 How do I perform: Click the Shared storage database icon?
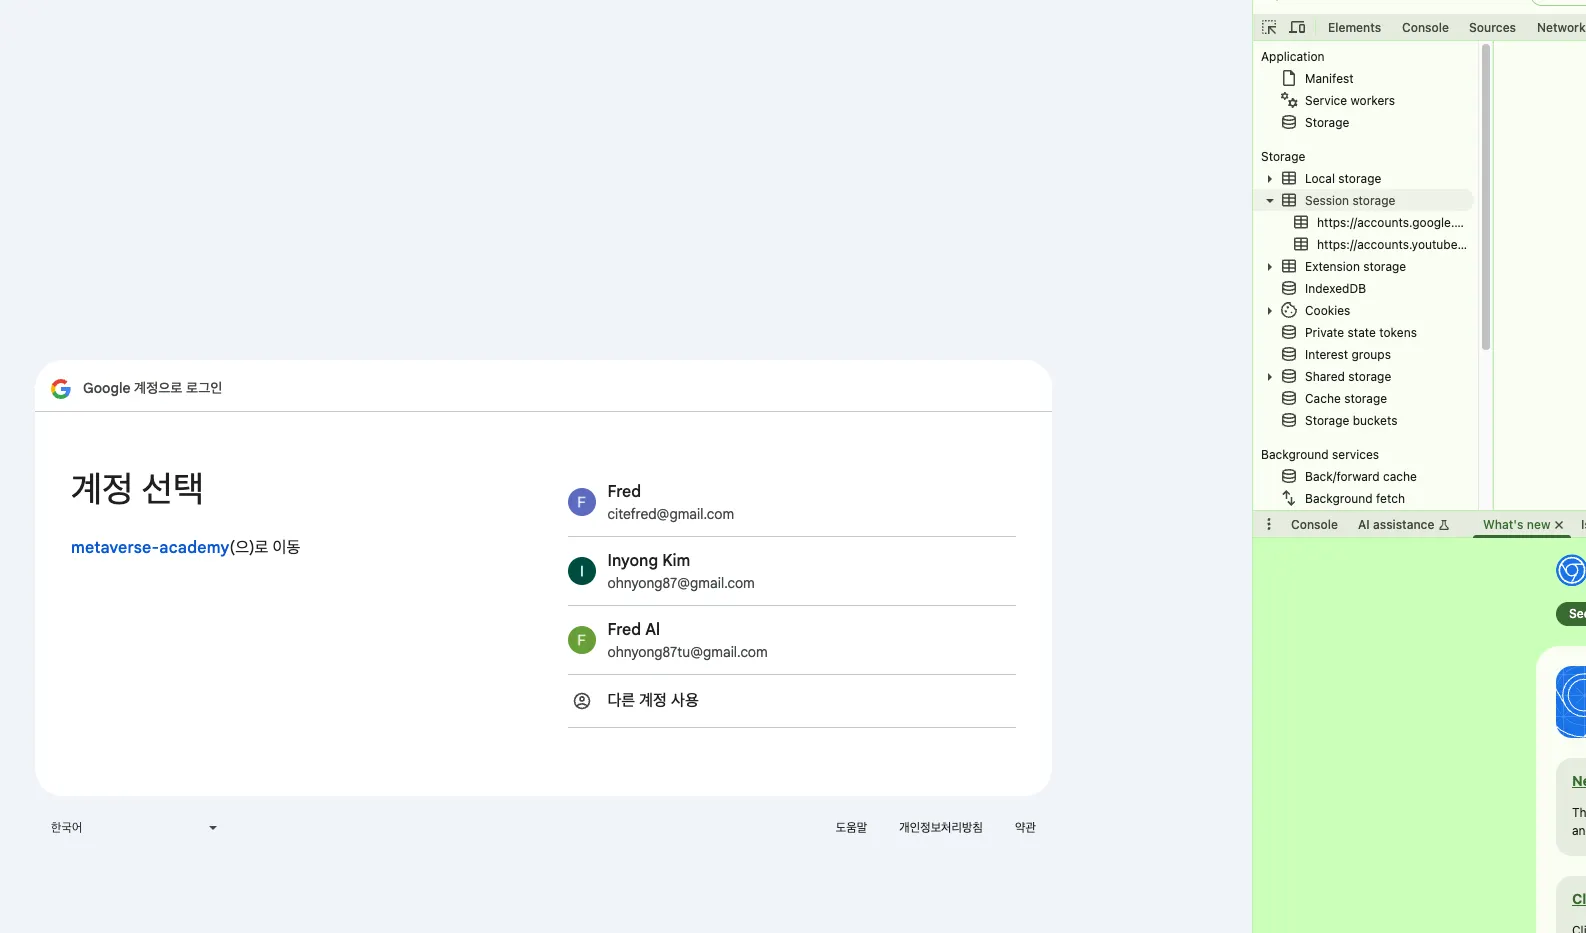coord(1289,376)
